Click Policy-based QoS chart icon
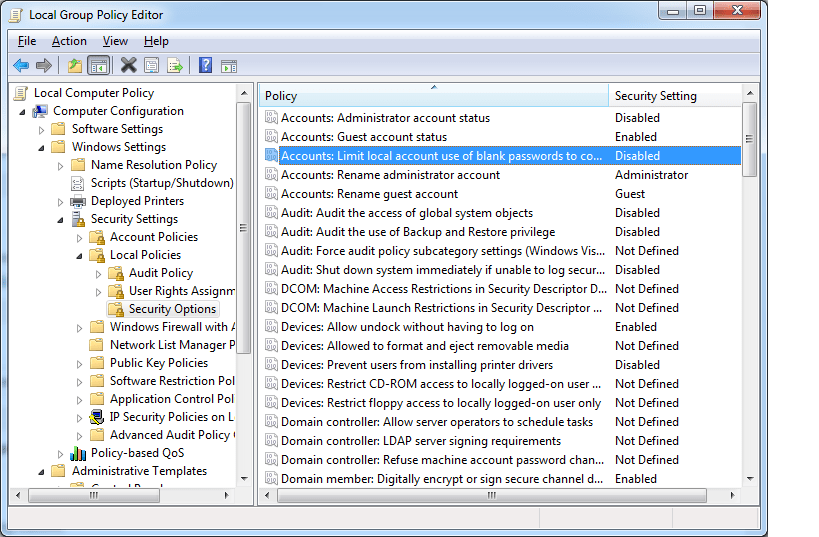This screenshot has height=537, width=819. pos(78,453)
